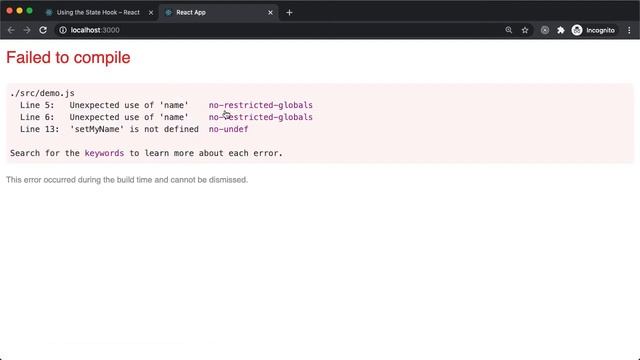This screenshot has height=360, width=640.
Task: Open the Chrome three-dot menu
Action: click(x=629, y=30)
